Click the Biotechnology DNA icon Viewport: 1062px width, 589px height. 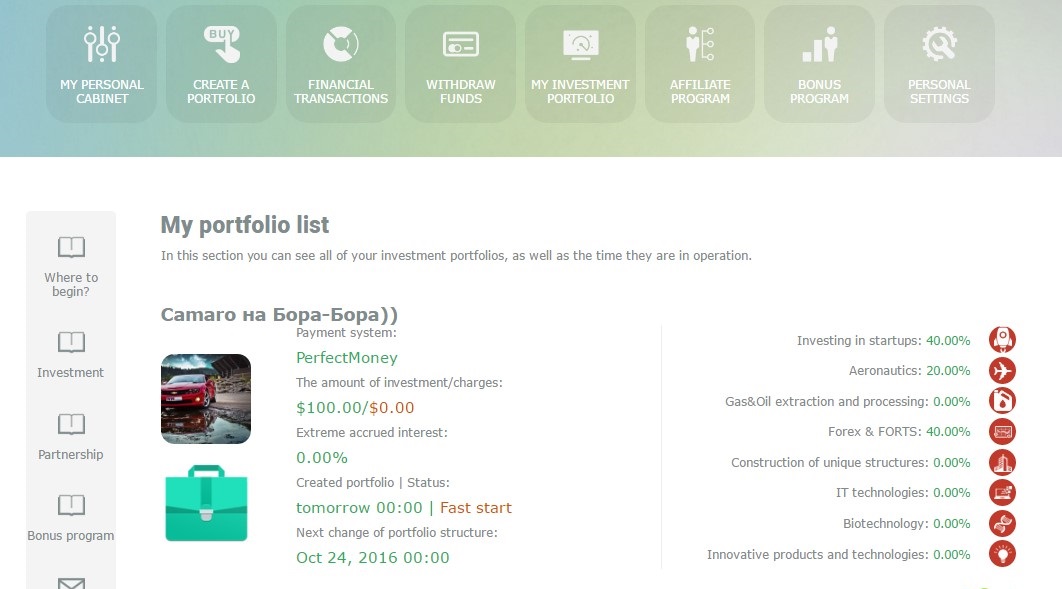pos(1002,523)
